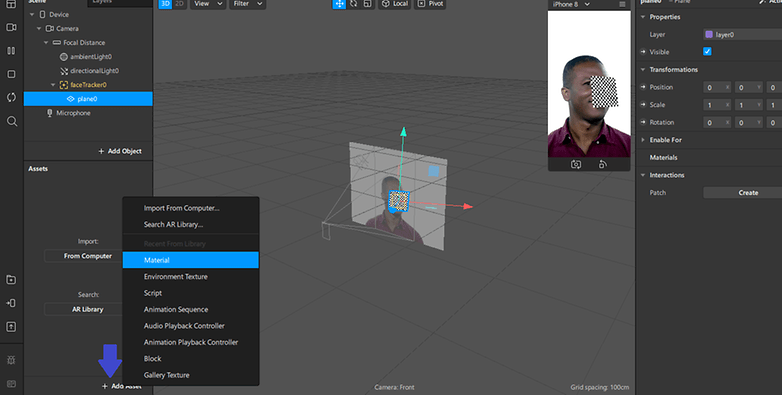Collapse the Properties section
This screenshot has height=395, width=782.
643,17
